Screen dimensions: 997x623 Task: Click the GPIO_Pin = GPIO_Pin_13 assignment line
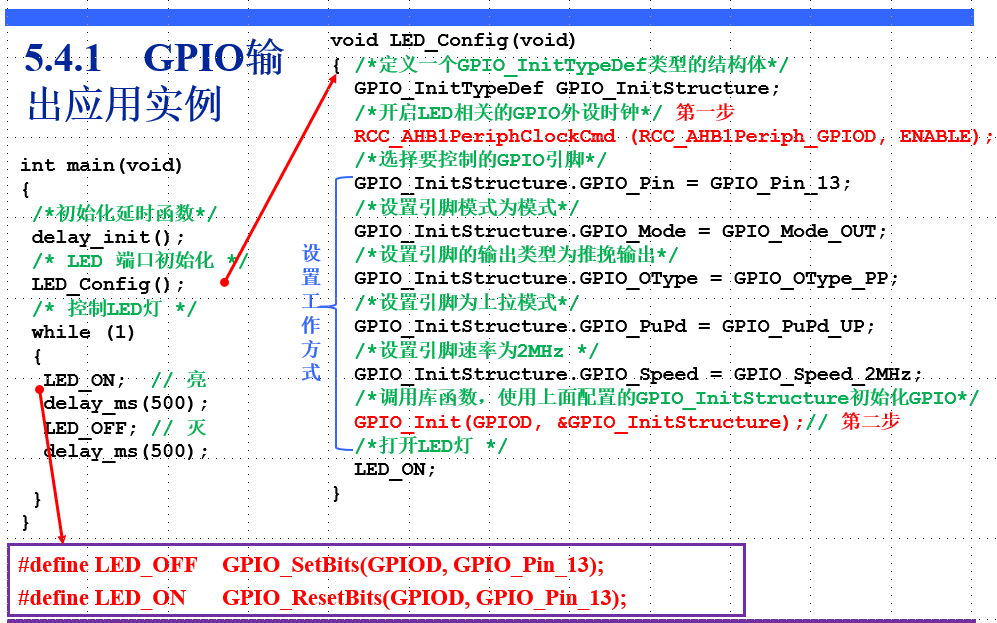(602, 183)
